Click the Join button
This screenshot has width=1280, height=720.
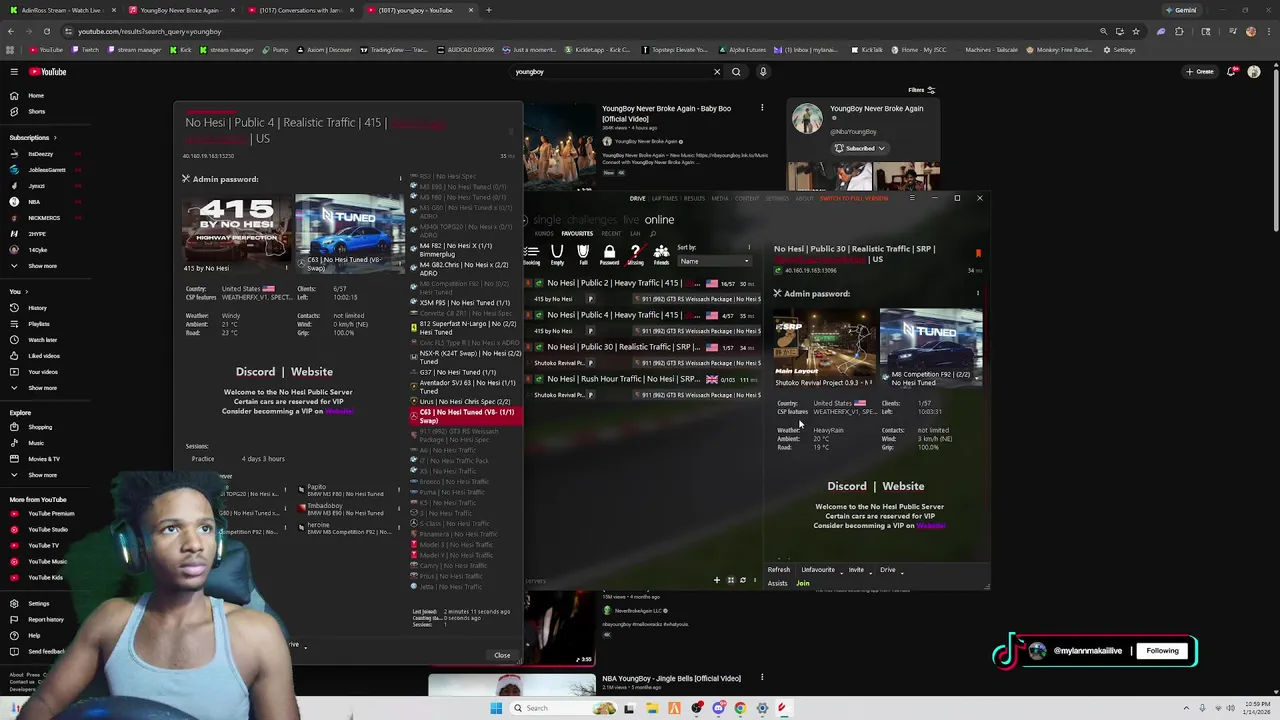(803, 583)
